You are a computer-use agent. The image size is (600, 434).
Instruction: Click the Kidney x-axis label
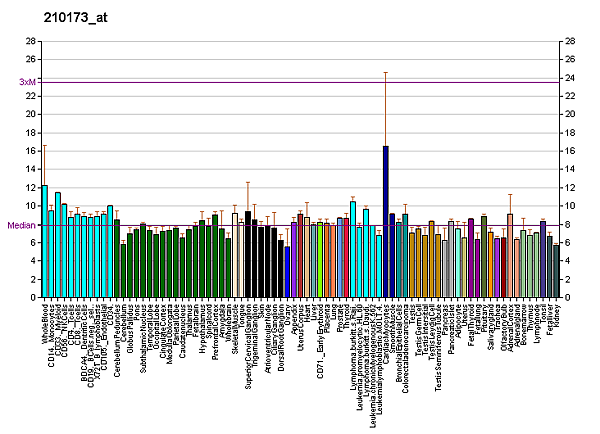[557, 314]
